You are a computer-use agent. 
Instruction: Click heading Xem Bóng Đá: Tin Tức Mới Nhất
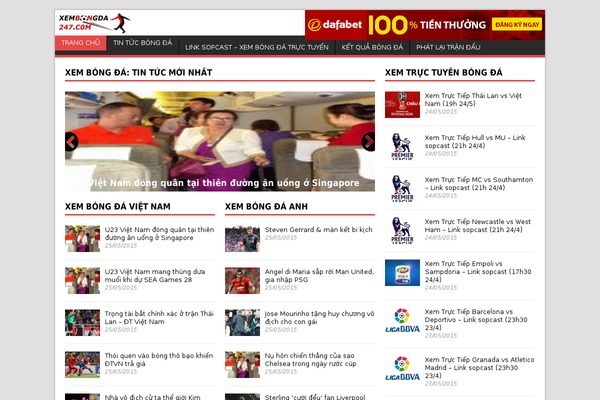click(139, 72)
